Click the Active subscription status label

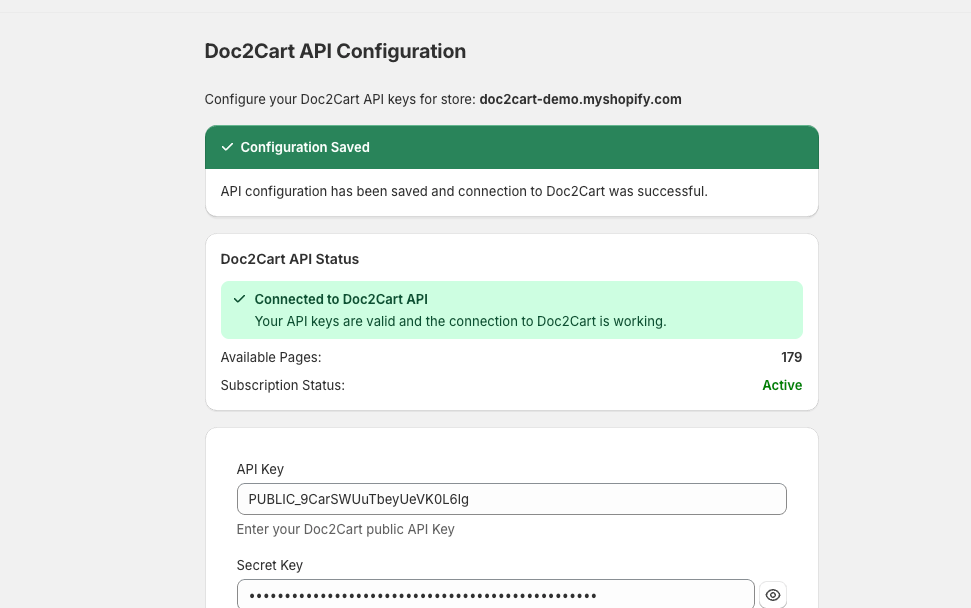[782, 385]
